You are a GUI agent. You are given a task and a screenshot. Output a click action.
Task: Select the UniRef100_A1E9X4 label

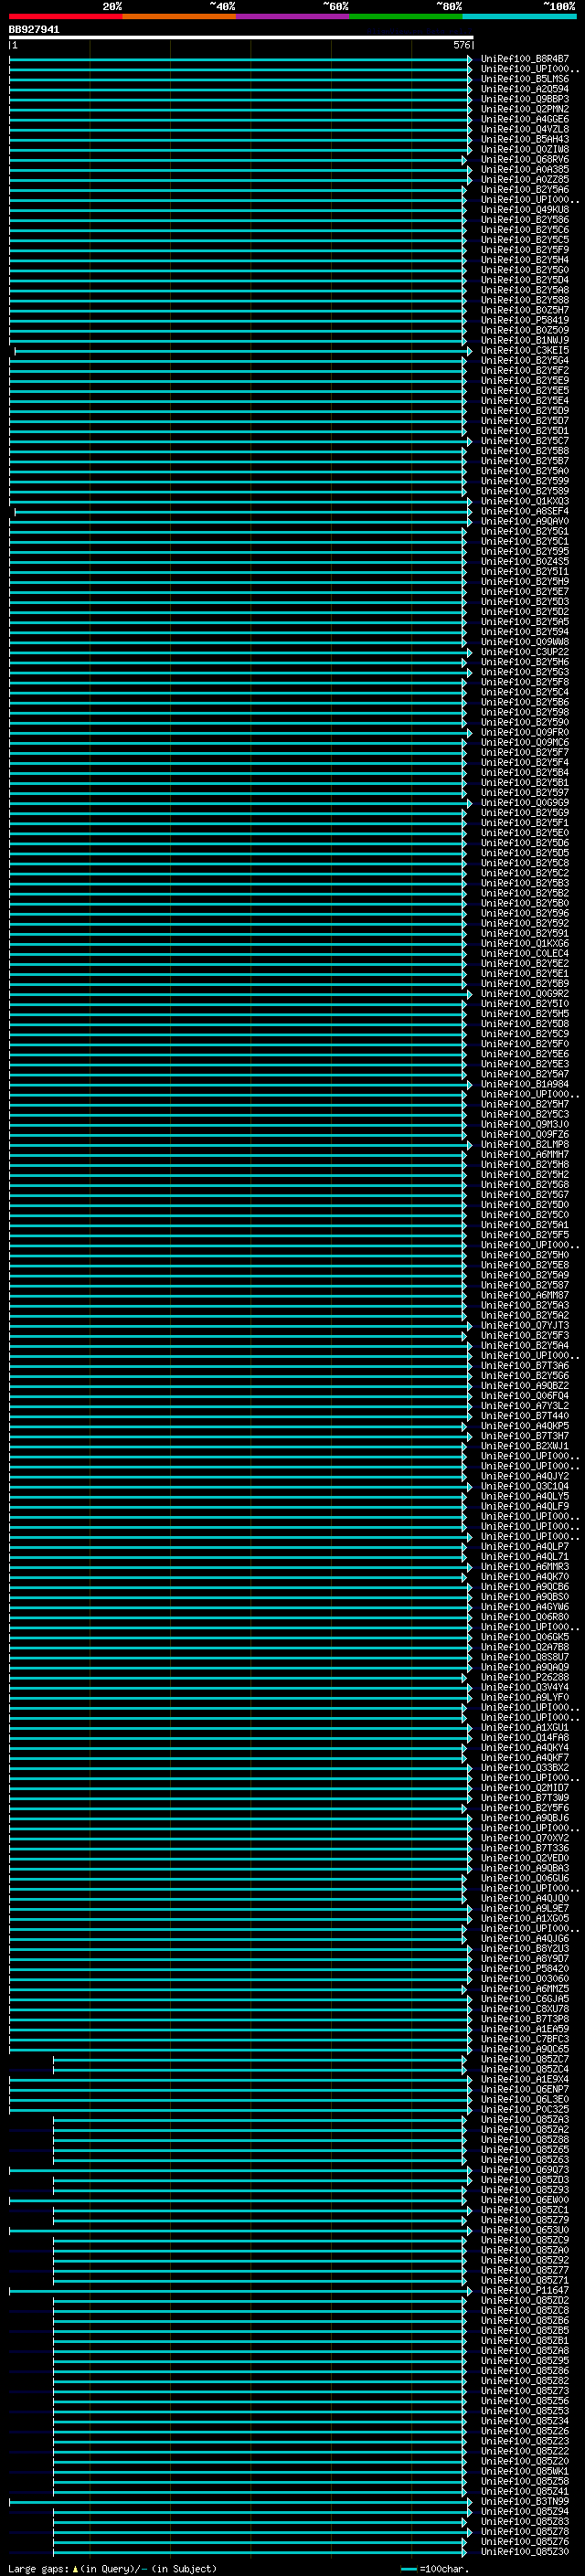click(x=525, y=2079)
